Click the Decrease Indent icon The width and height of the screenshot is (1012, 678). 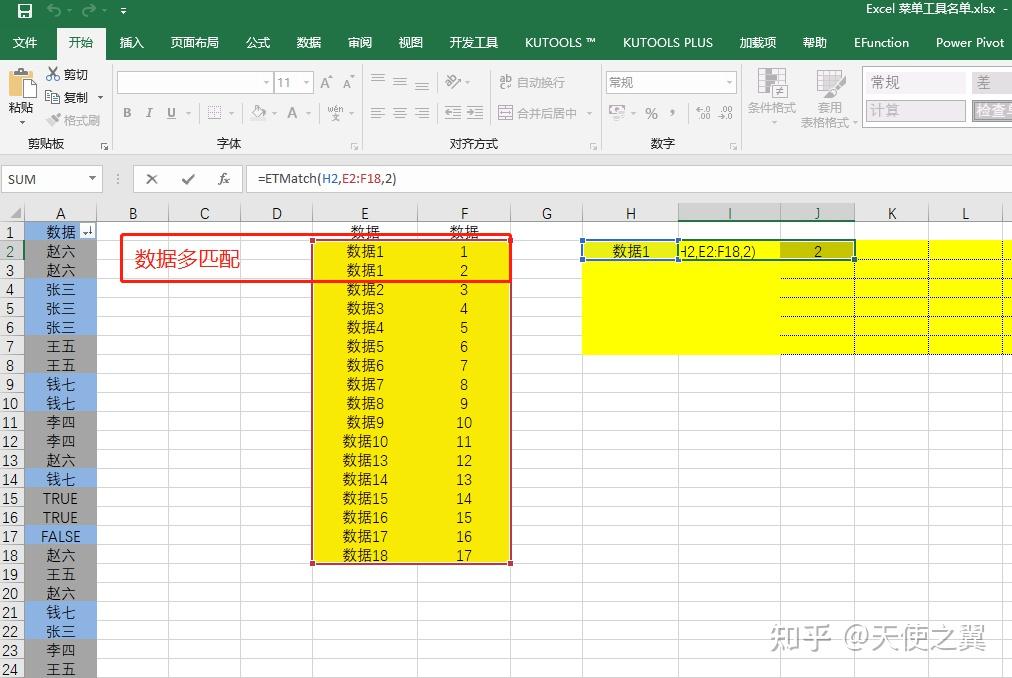[x=453, y=113]
